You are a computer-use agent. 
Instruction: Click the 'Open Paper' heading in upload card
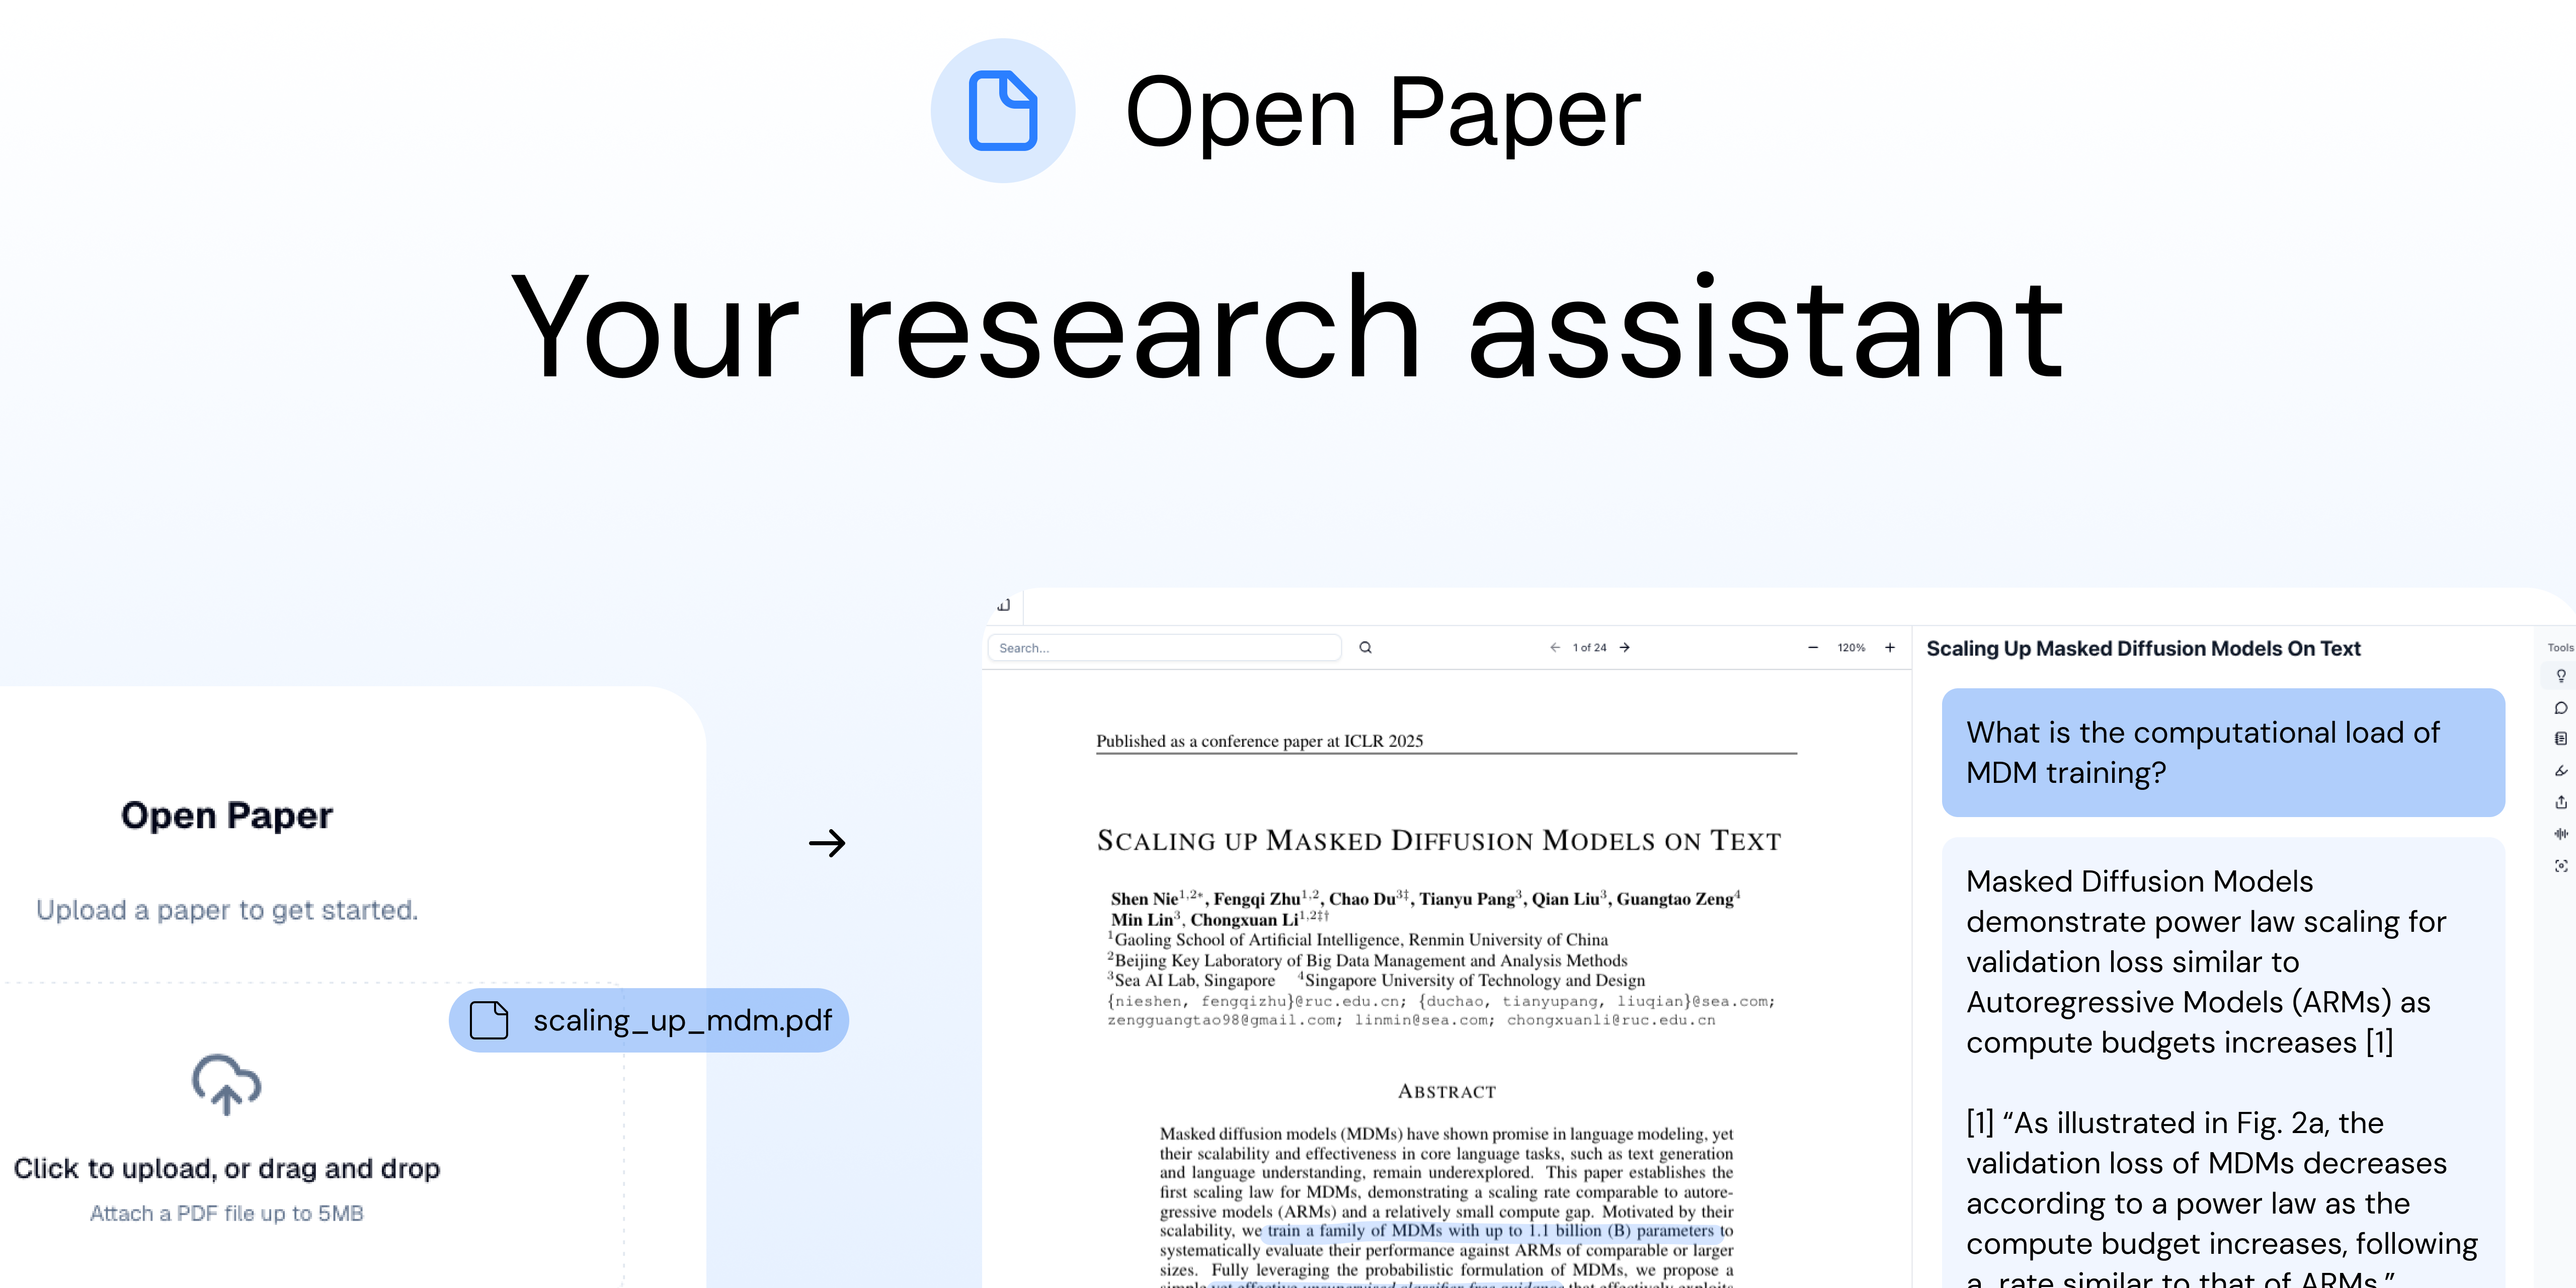click(227, 815)
